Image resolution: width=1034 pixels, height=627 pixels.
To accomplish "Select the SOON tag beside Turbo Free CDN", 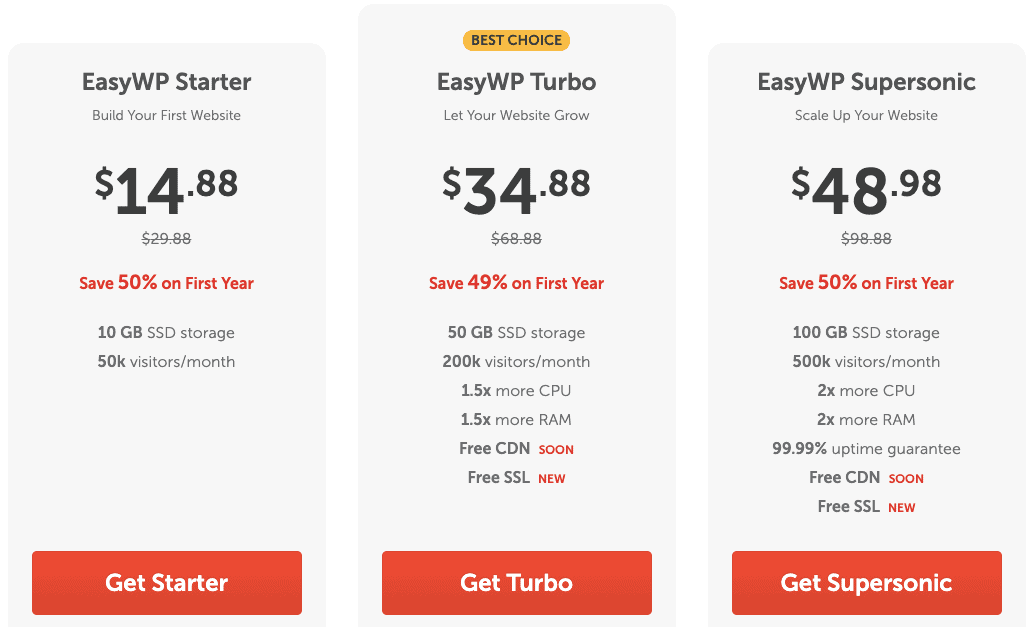I will [x=556, y=450].
